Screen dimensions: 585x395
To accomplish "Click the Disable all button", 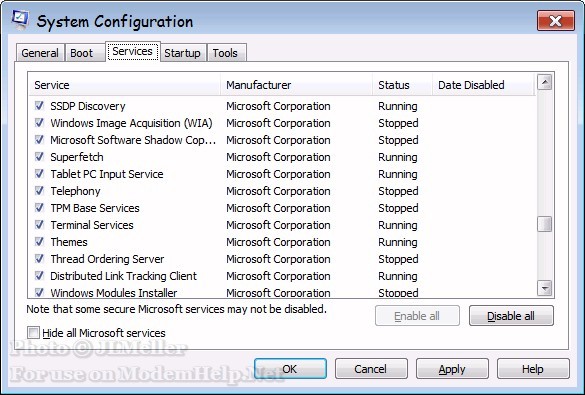I will click(511, 316).
